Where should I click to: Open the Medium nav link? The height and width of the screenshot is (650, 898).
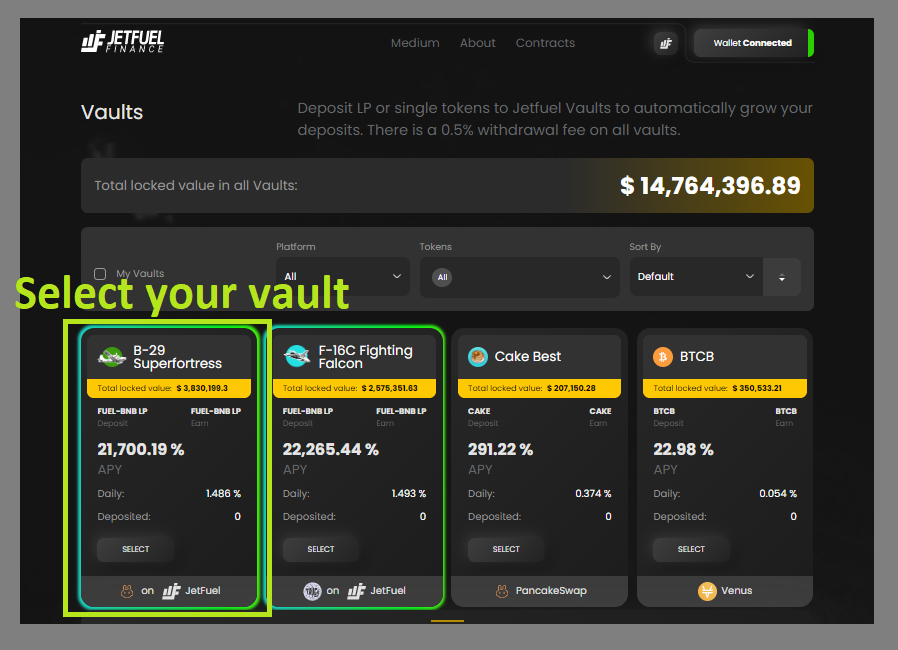click(415, 43)
